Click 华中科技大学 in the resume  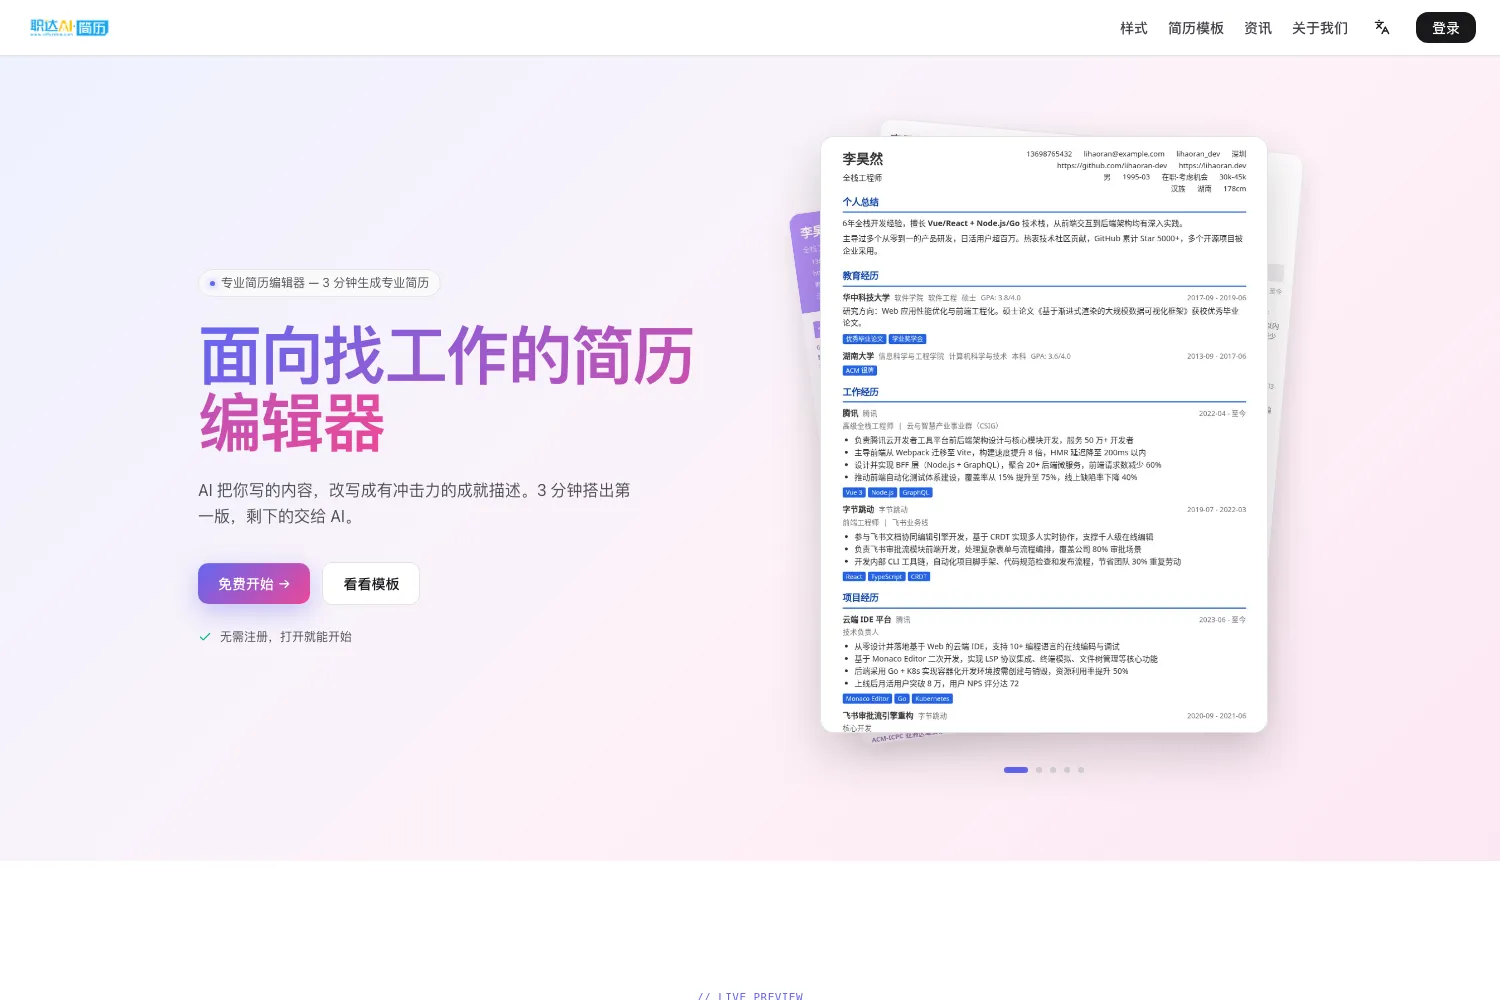[x=866, y=298]
